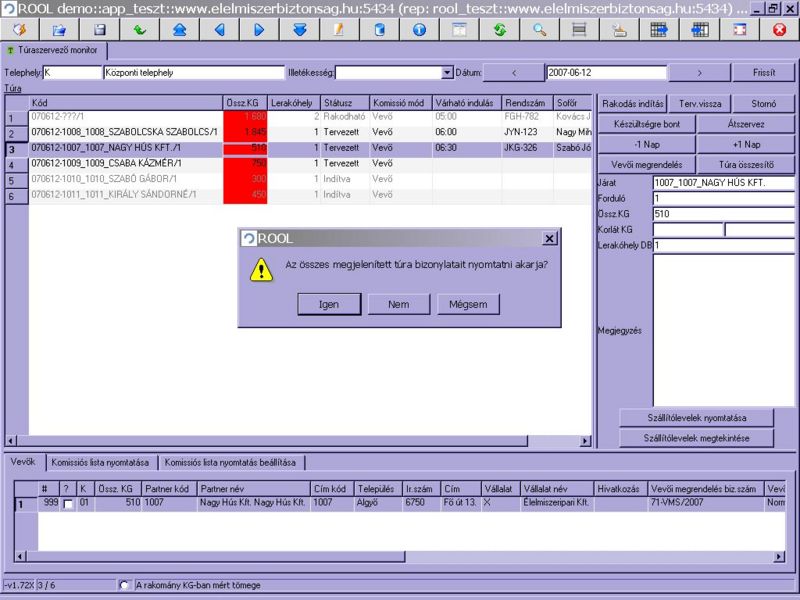Click the red Össz.KG cell for row 2

pos(246,132)
